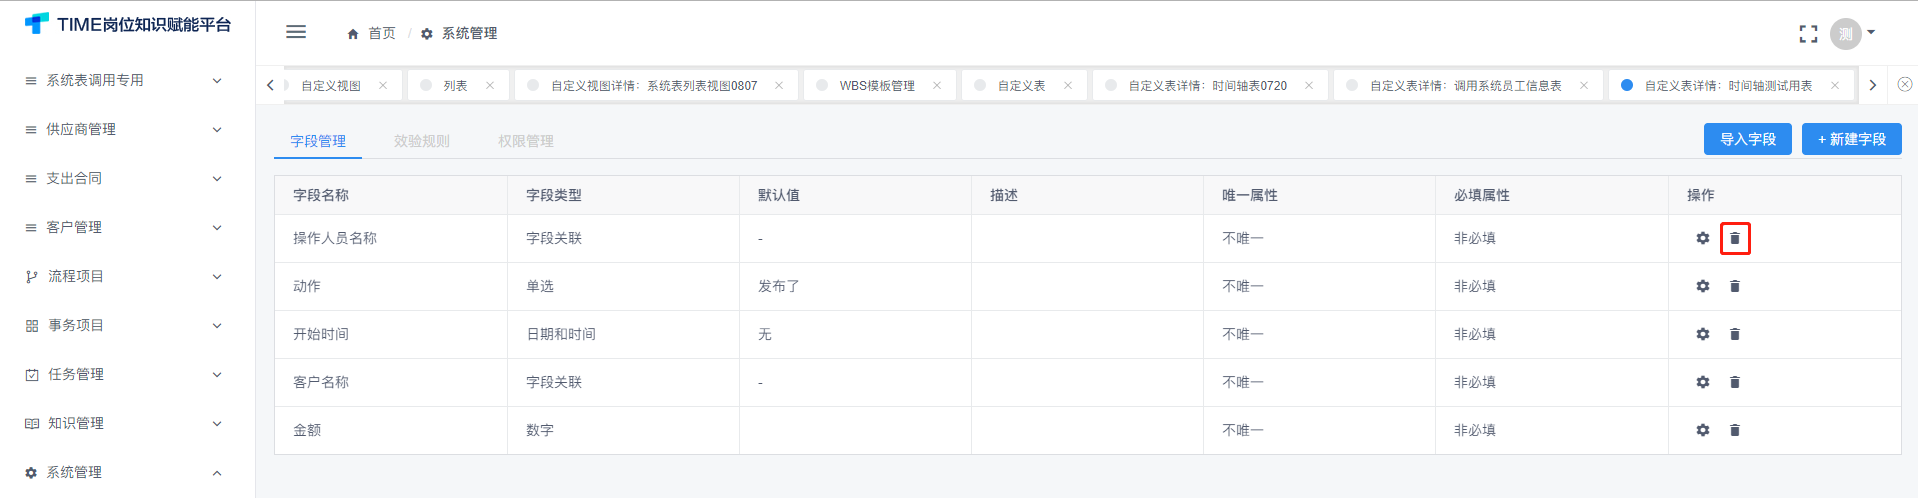Close the 时间轴测试用表 tab

click(x=1835, y=85)
